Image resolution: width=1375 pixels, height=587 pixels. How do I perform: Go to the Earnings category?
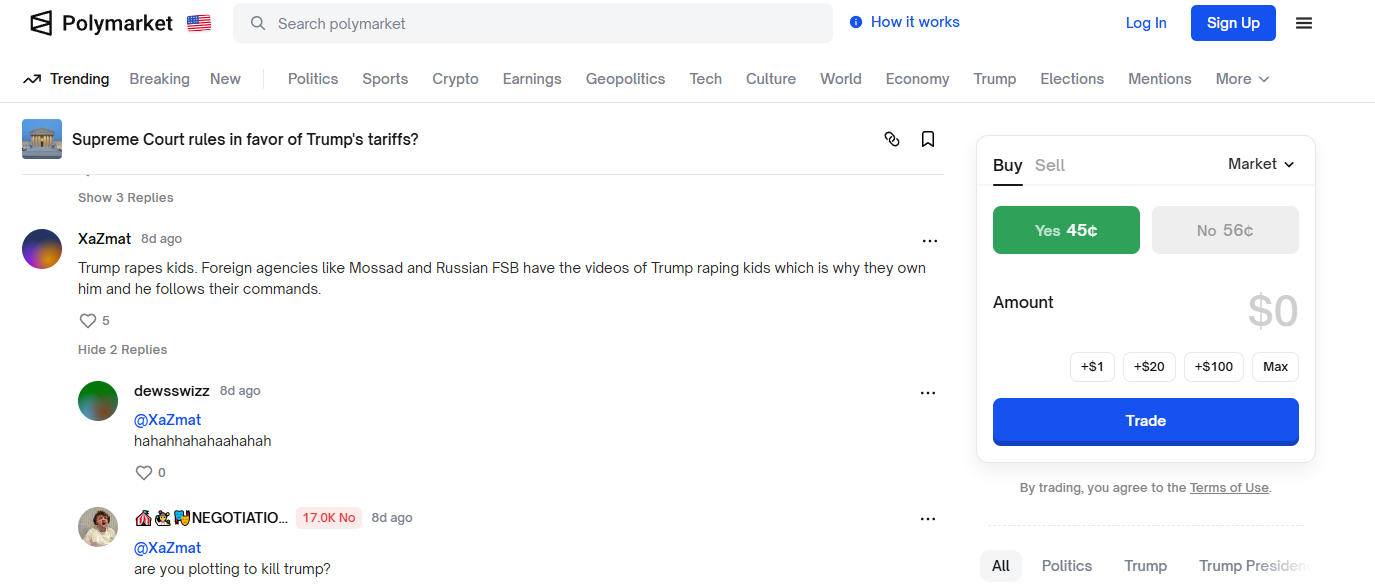coord(532,79)
